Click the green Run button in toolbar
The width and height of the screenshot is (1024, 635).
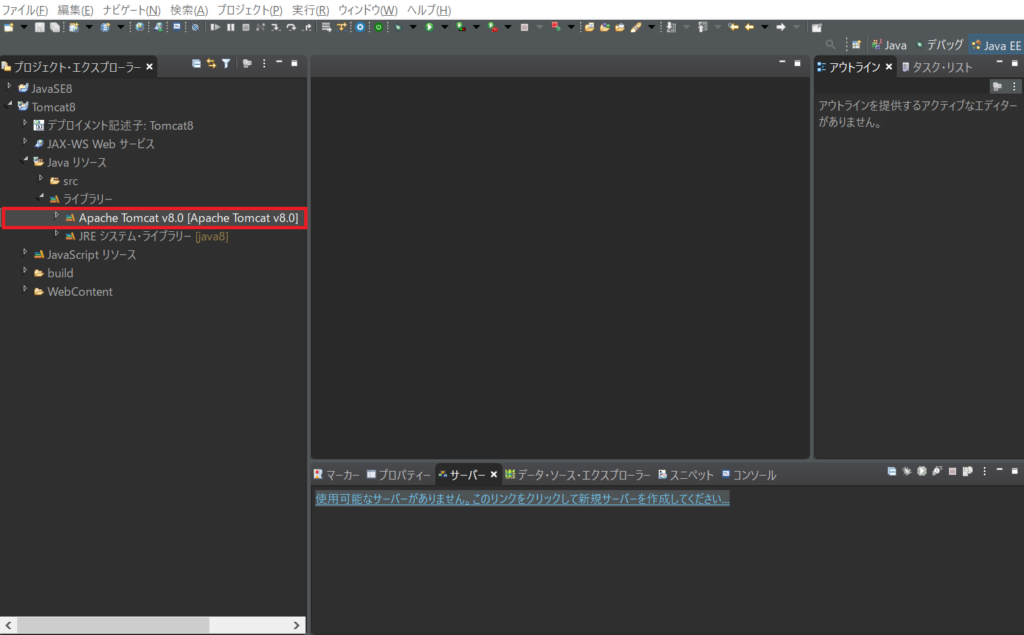(429, 27)
